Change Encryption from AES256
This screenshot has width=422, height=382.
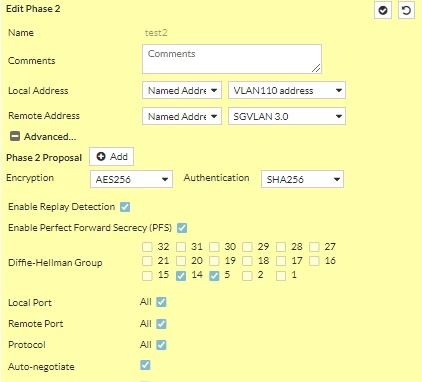click(x=131, y=179)
